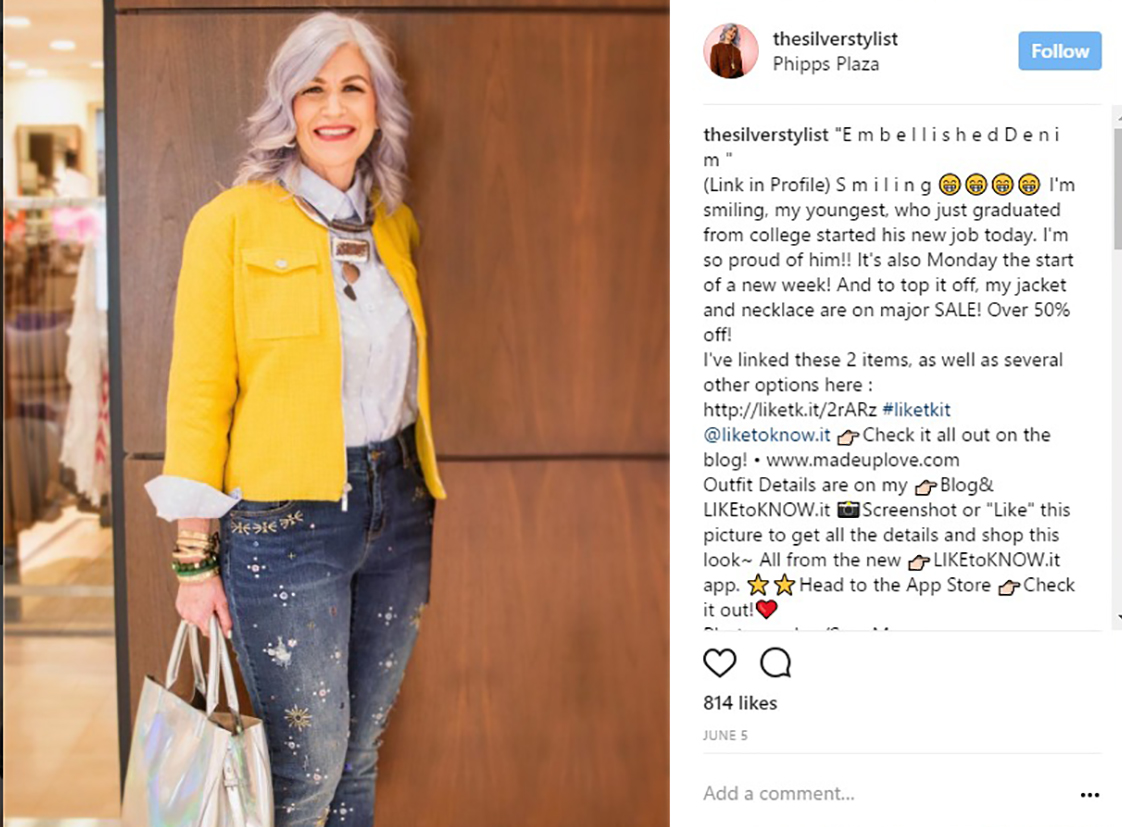Viewport: 1122px width, 827px height.
Task: Focus the Add a comment field
Action: coord(887,793)
